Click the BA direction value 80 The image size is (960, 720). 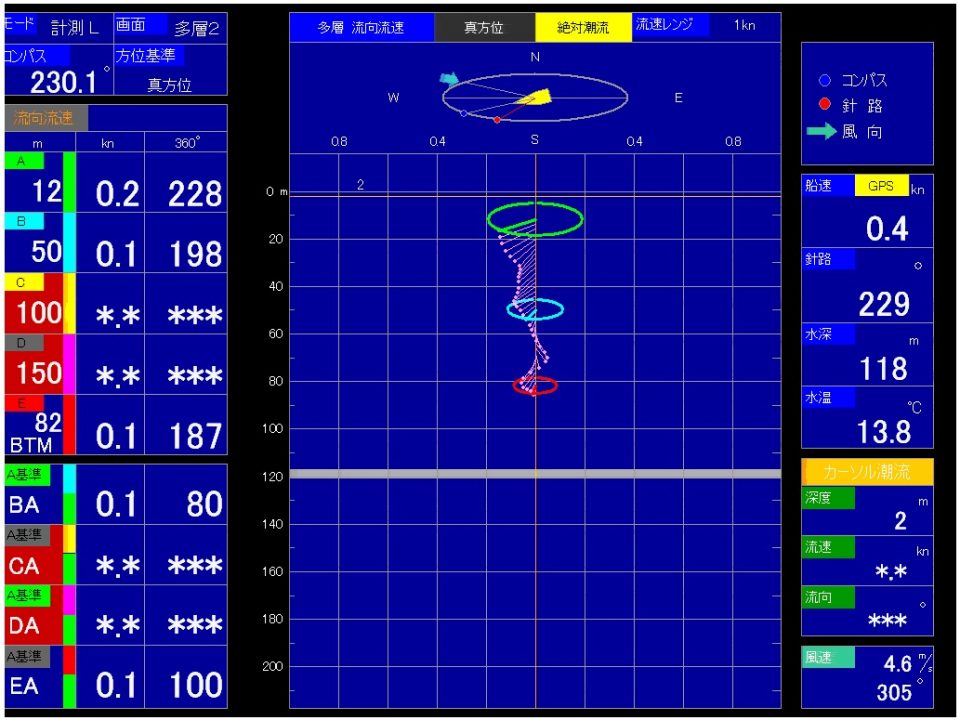(204, 504)
